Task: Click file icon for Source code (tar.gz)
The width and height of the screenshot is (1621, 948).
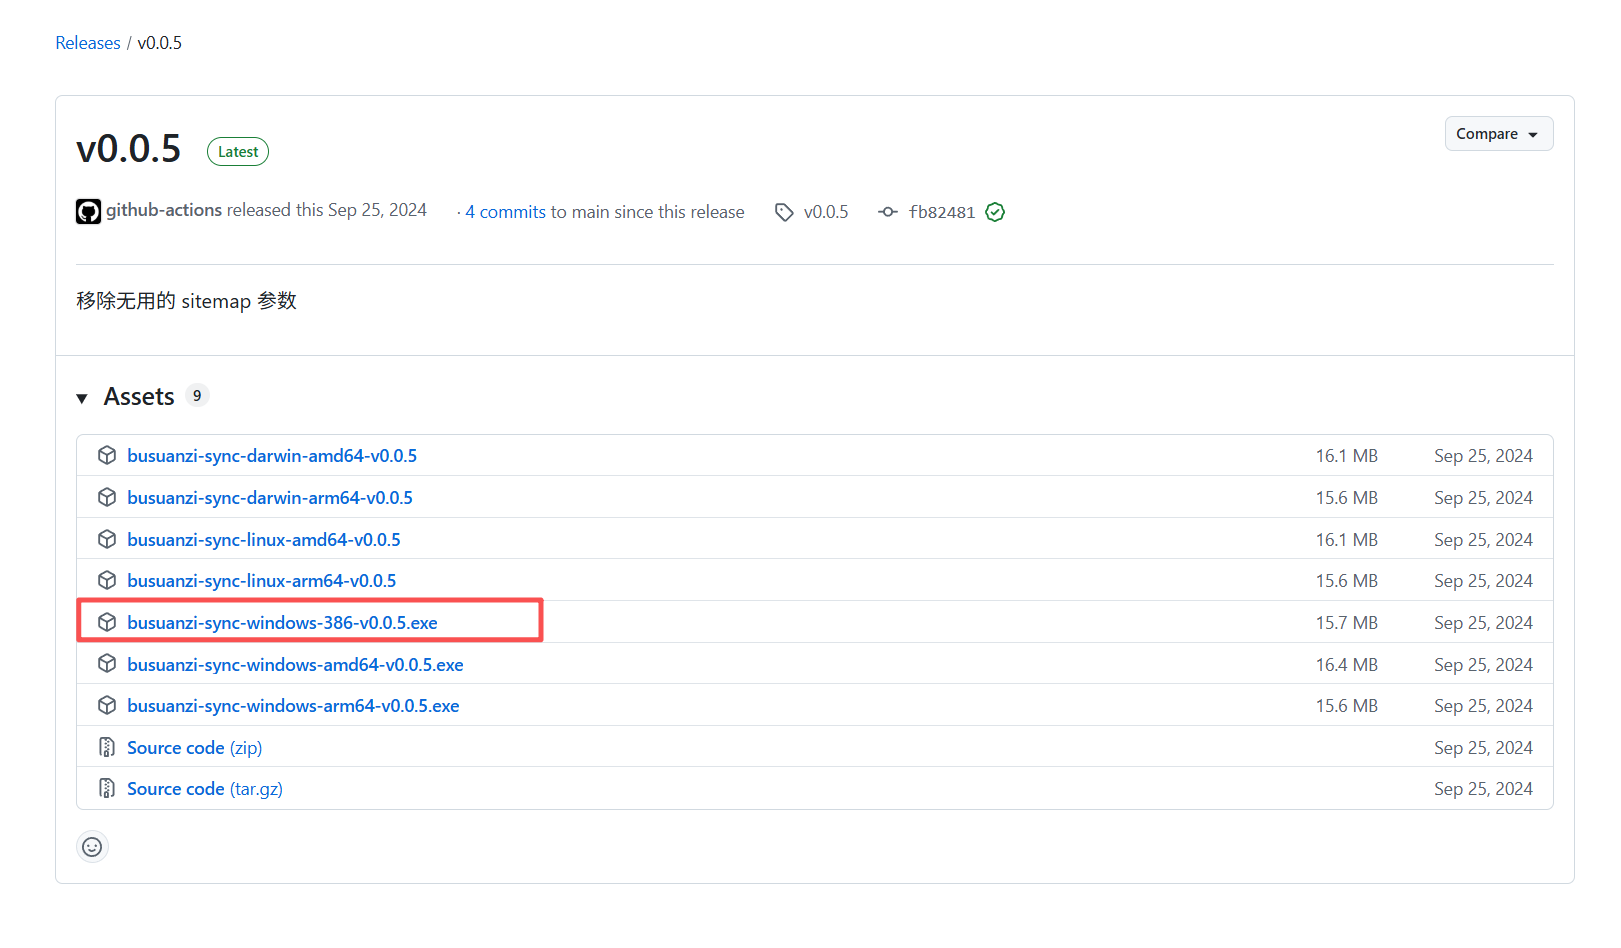Action: pyautogui.click(x=107, y=789)
